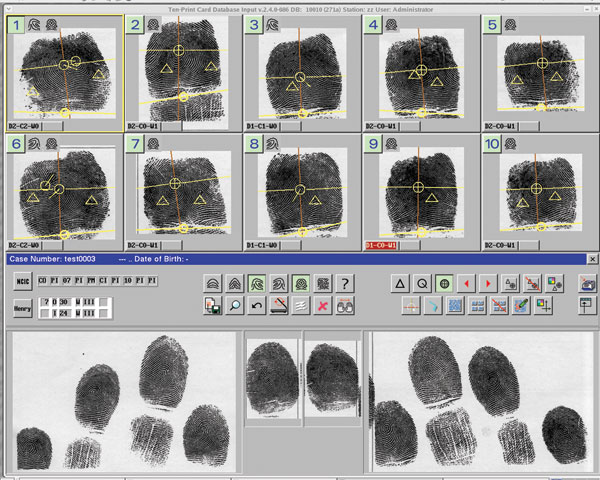This screenshot has height=480, width=600.
Task: Click the number 6 finger label
Action: 16,144
